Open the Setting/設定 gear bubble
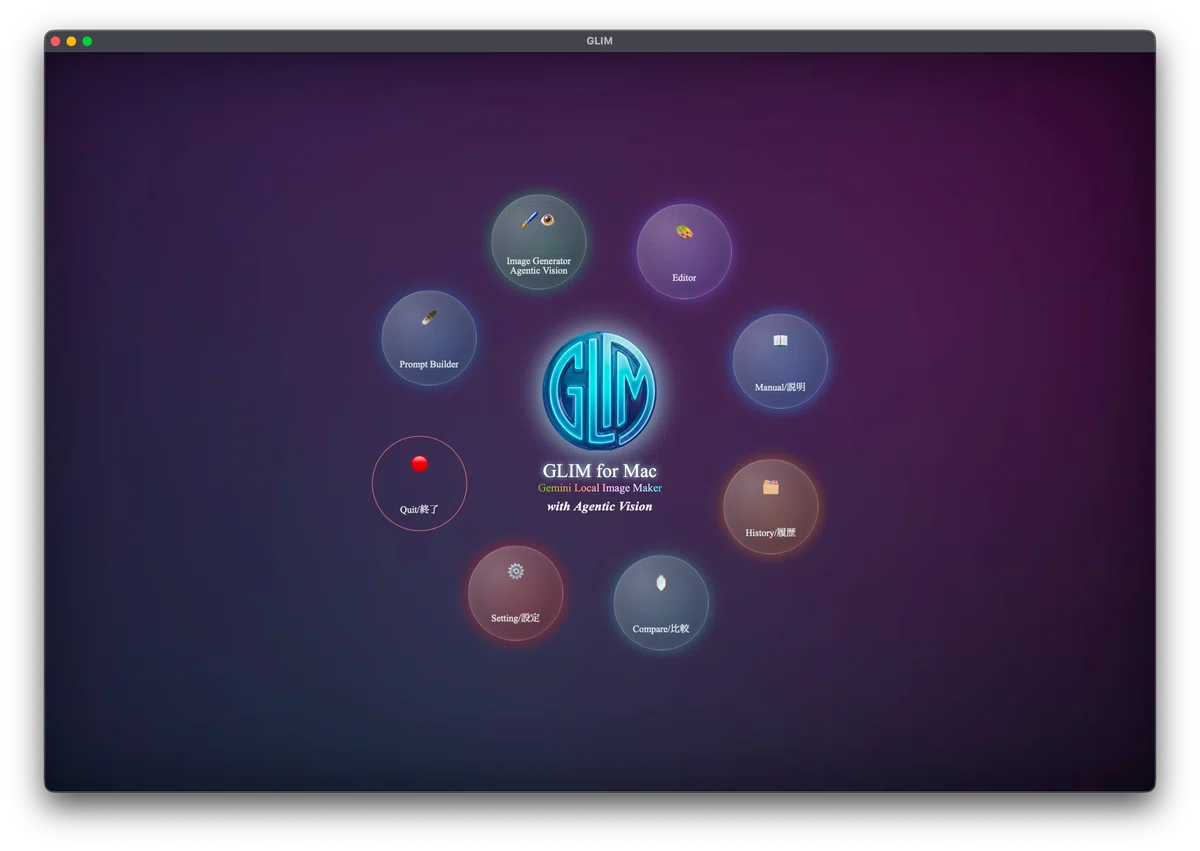1200x851 pixels. tap(516, 593)
